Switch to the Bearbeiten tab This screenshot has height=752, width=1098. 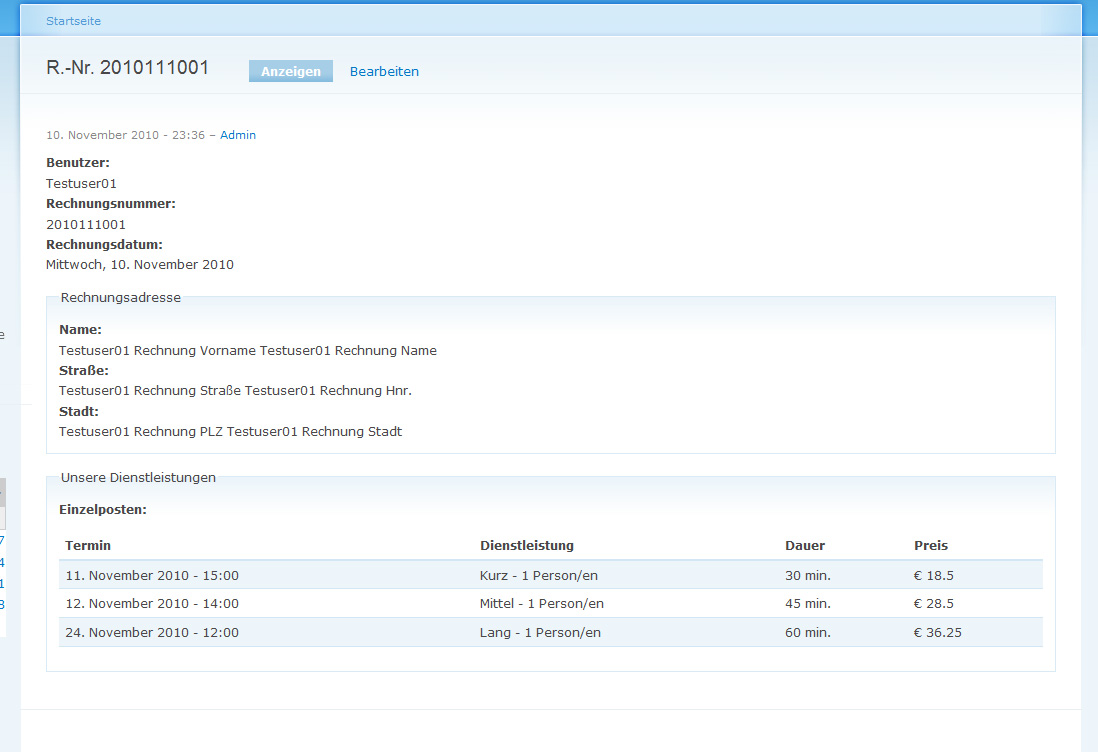pyautogui.click(x=384, y=72)
